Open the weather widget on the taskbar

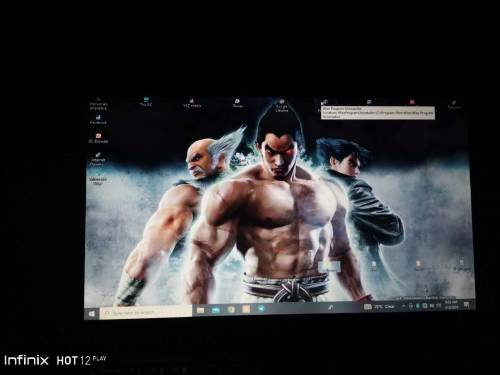[380, 306]
